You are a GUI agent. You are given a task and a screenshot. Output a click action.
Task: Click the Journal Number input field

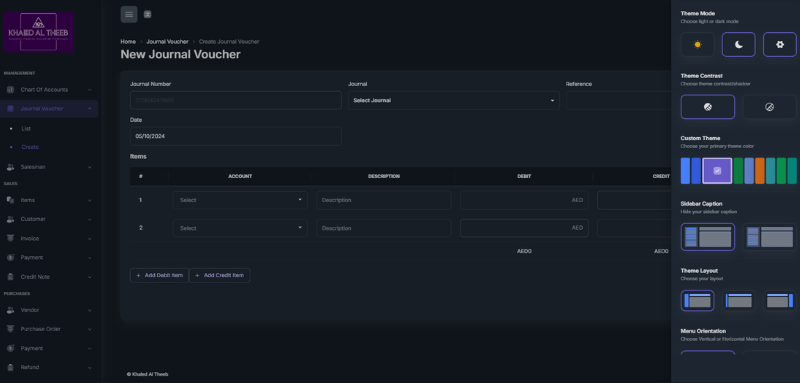click(x=236, y=100)
